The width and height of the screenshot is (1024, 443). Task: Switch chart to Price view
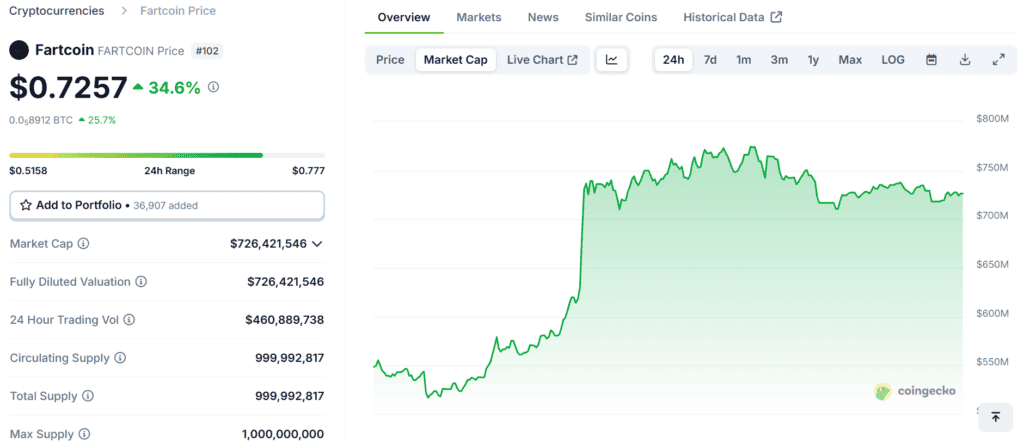[390, 60]
